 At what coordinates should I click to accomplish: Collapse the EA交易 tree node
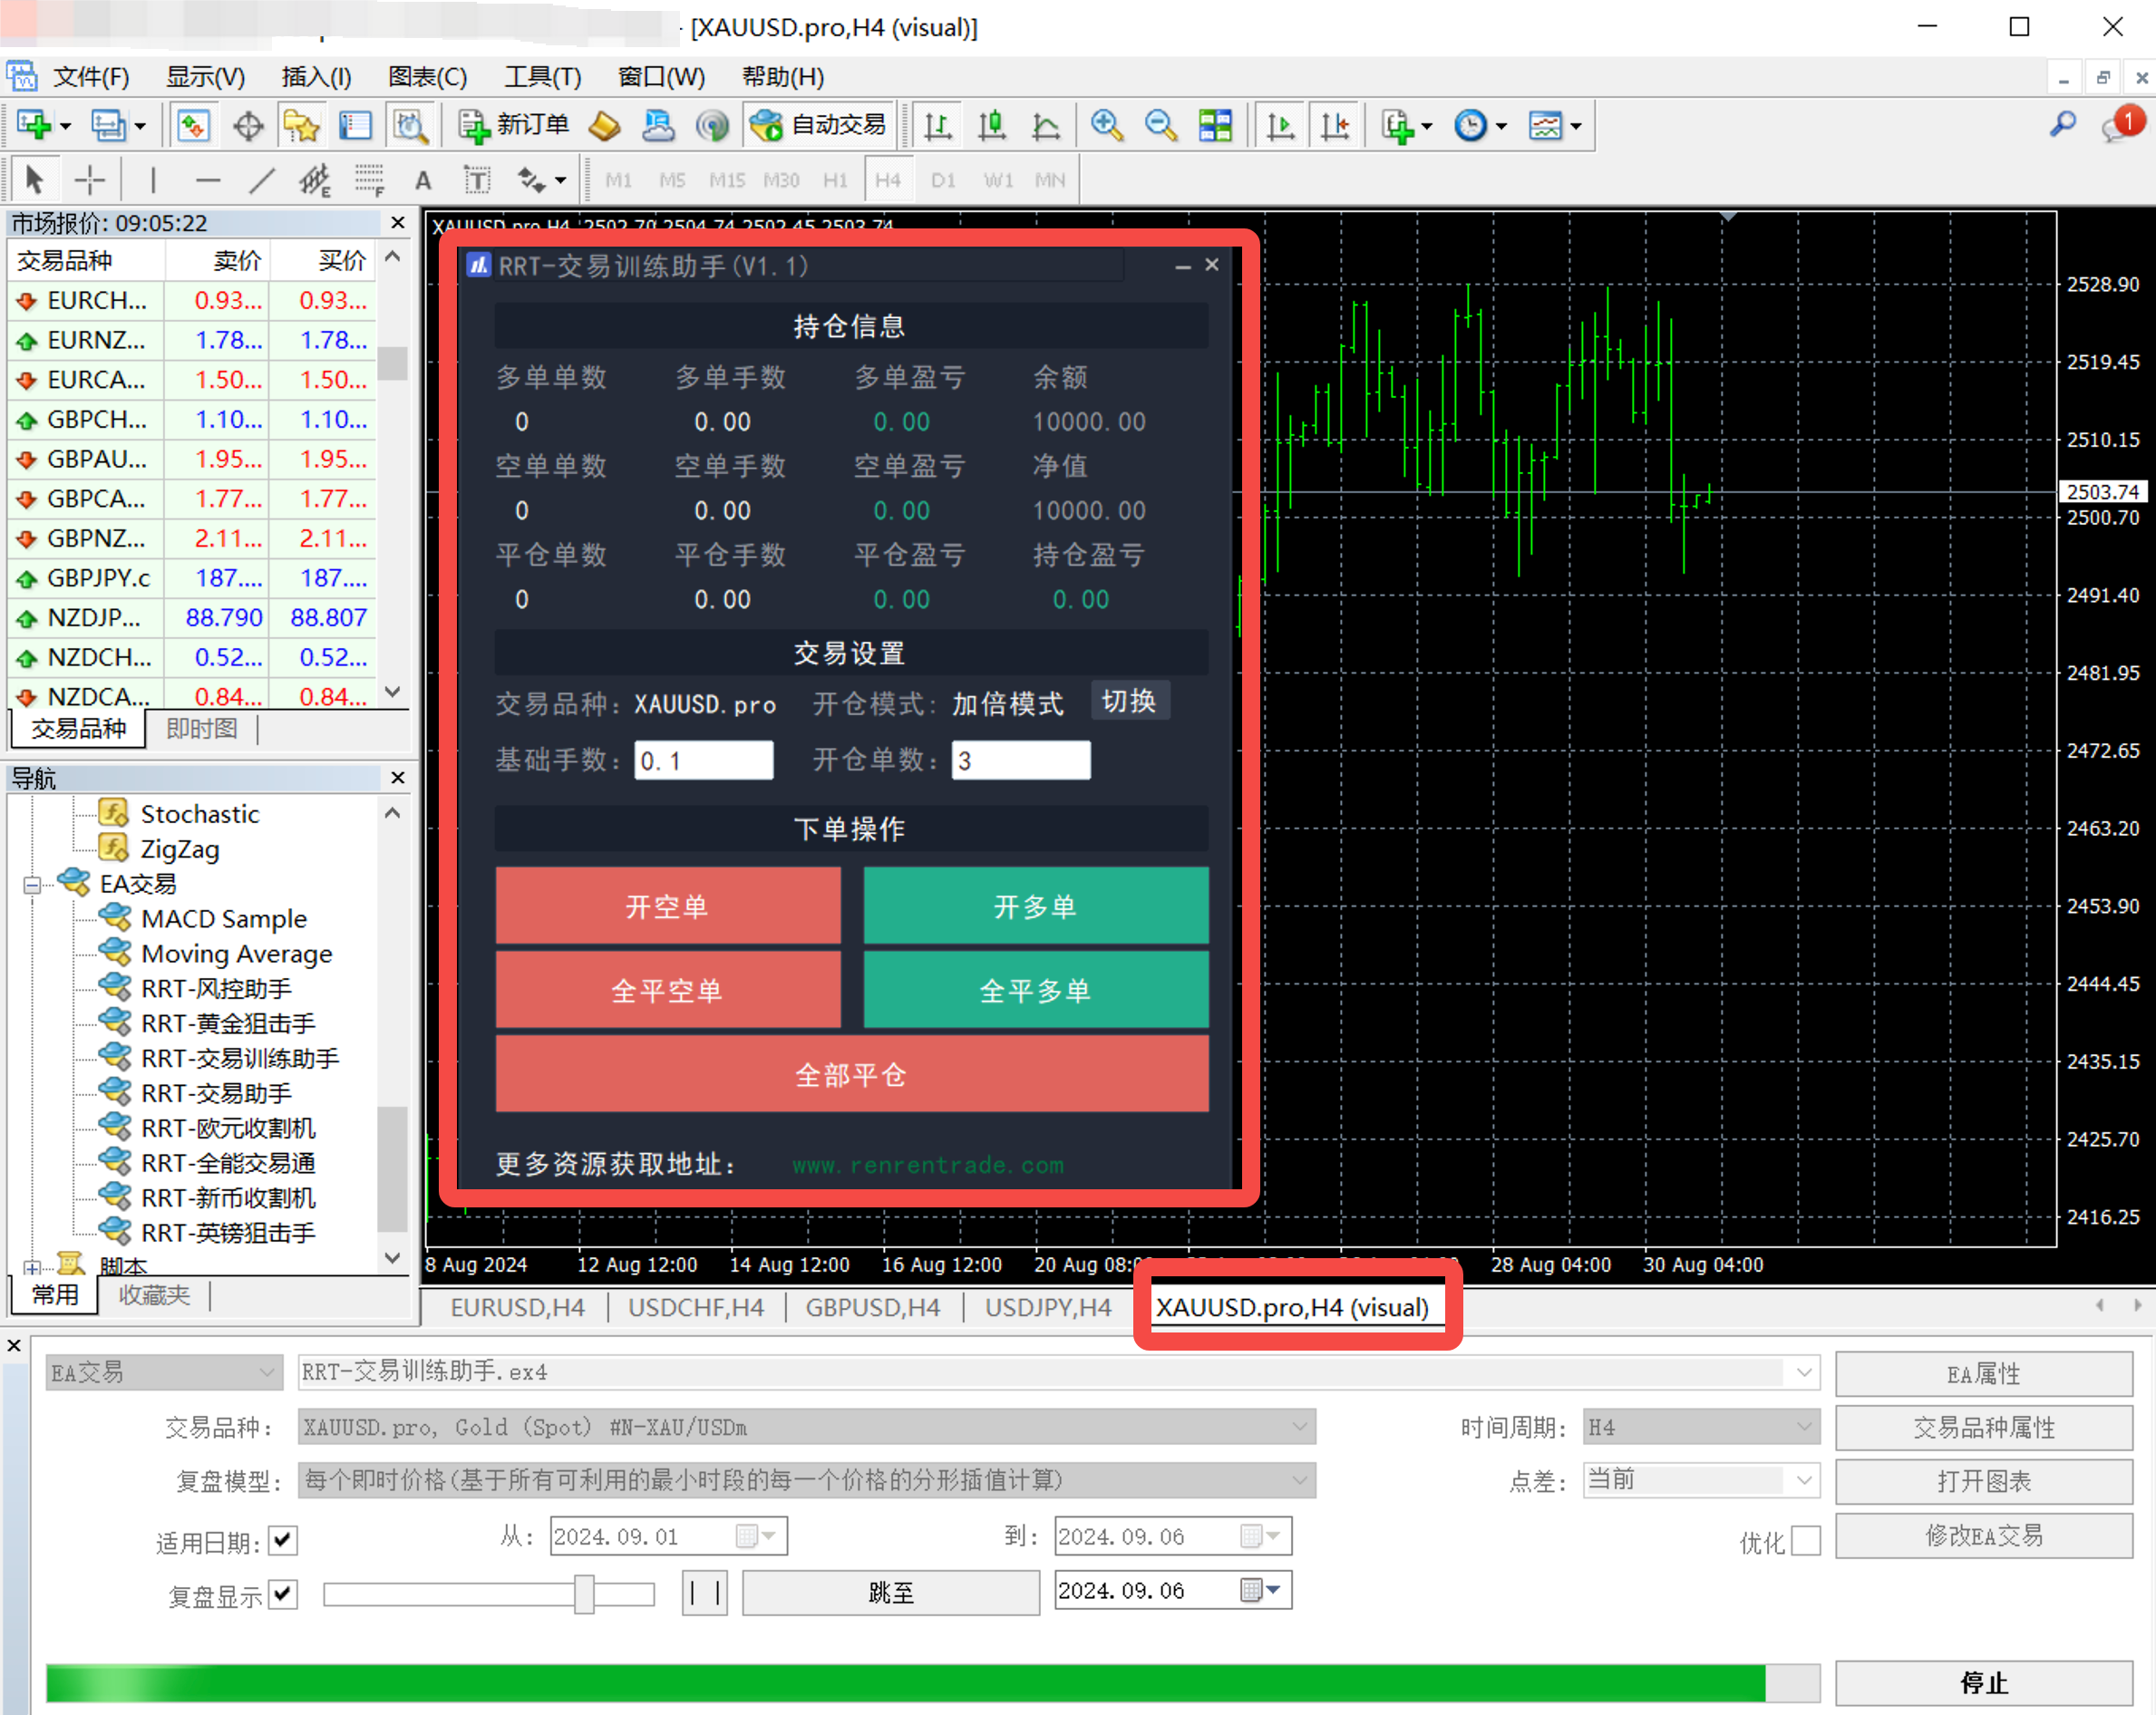[x=32, y=884]
